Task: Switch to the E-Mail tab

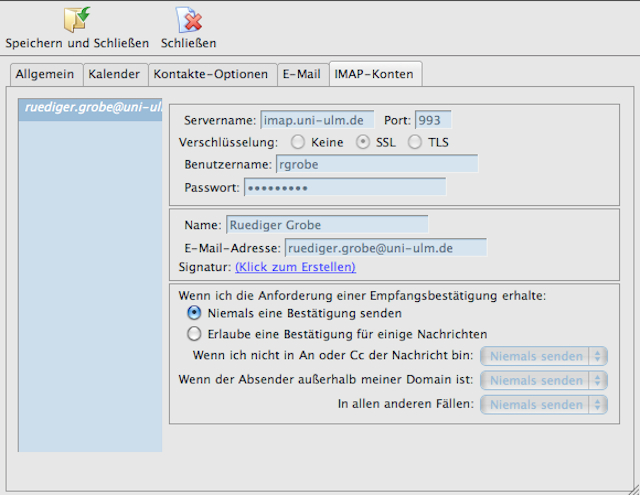Action: [302, 74]
